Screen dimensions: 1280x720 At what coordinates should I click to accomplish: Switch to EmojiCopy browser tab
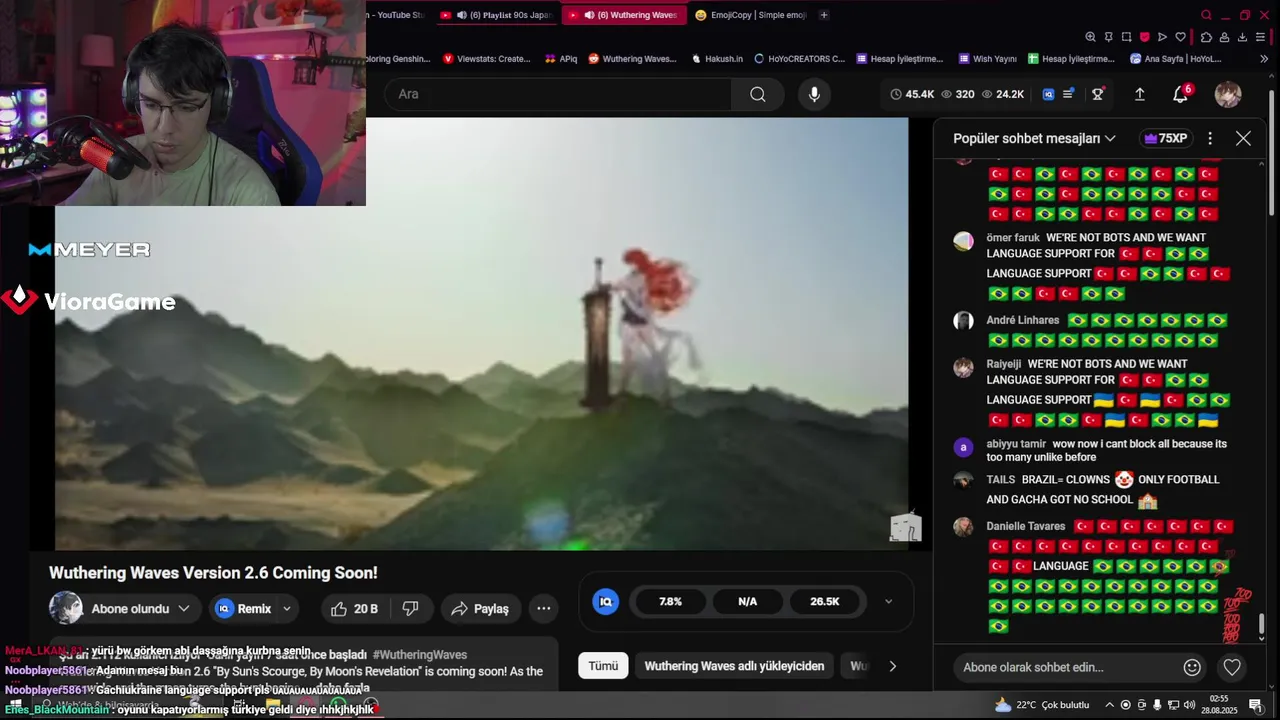coord(750,15)
